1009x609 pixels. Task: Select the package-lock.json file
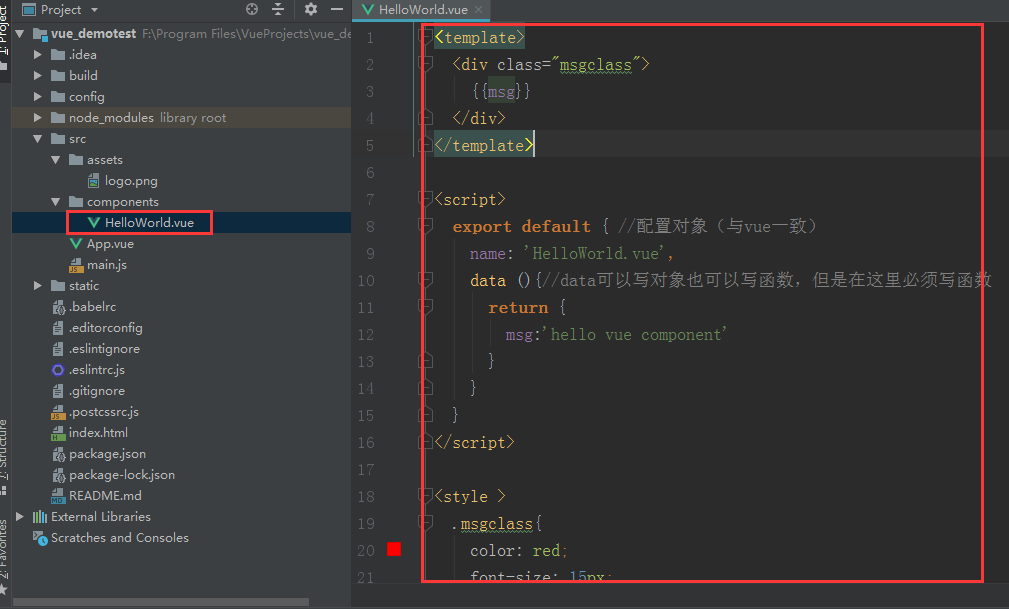pos(122,474)
